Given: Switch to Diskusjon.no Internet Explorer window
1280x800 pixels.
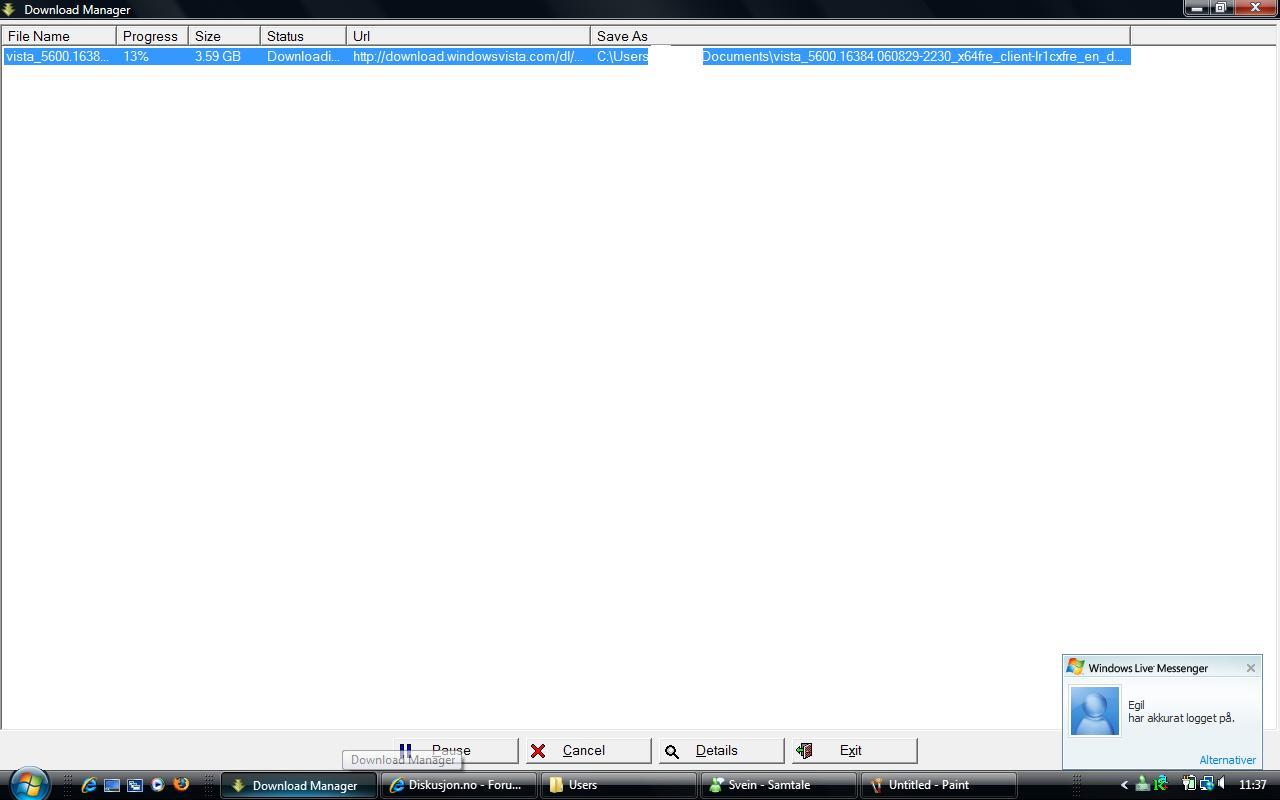Looking at the screenshot, I should point(458,785).
